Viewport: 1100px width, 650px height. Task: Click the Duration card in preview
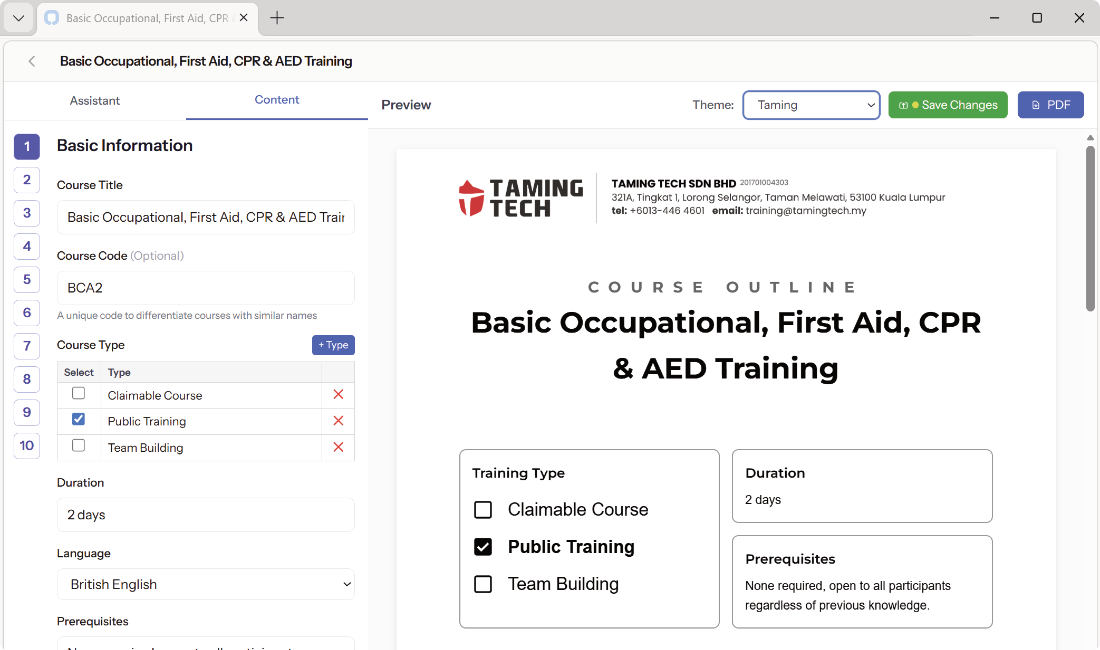tap(862, 486)
